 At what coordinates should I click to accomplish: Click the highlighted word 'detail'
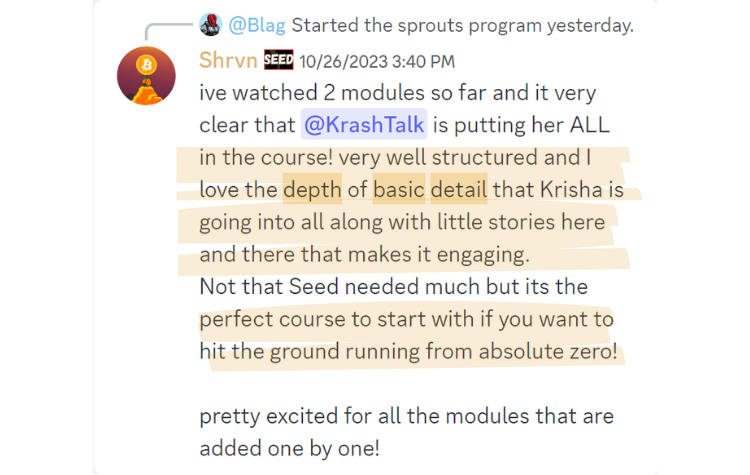[459, 189]
